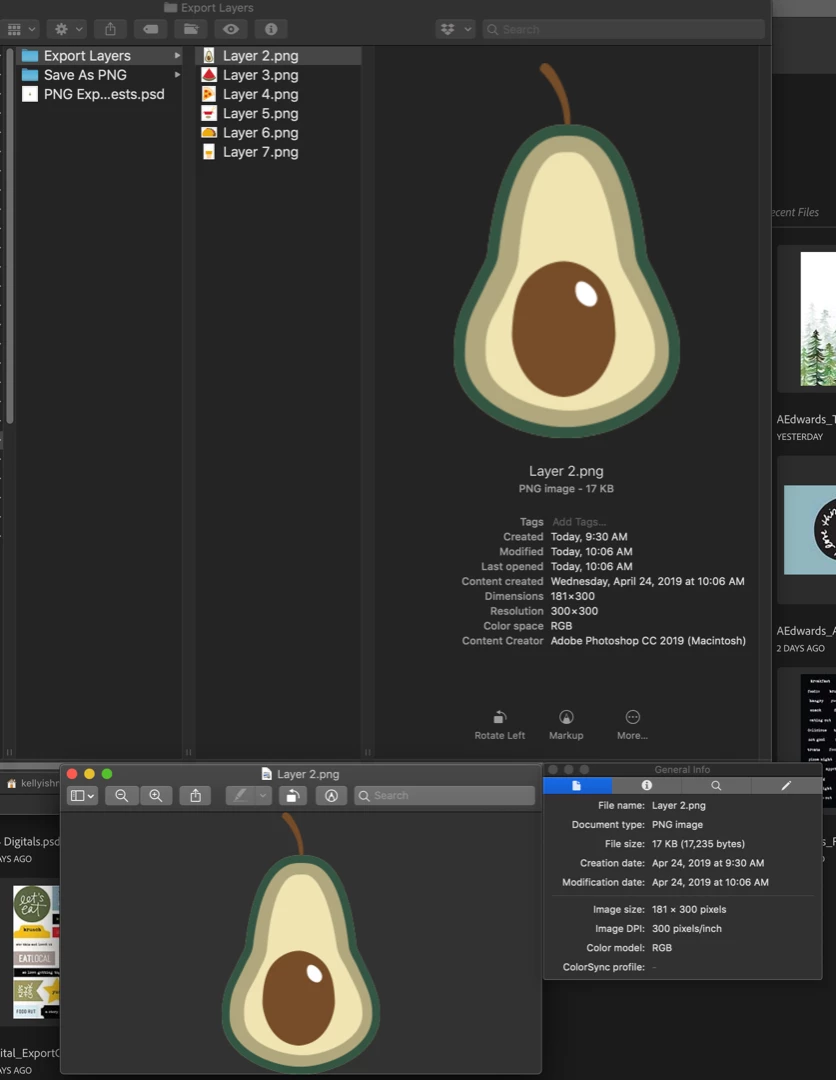
Task: Switch to the More Info inspector tab
Action: (x=647, y=785)
